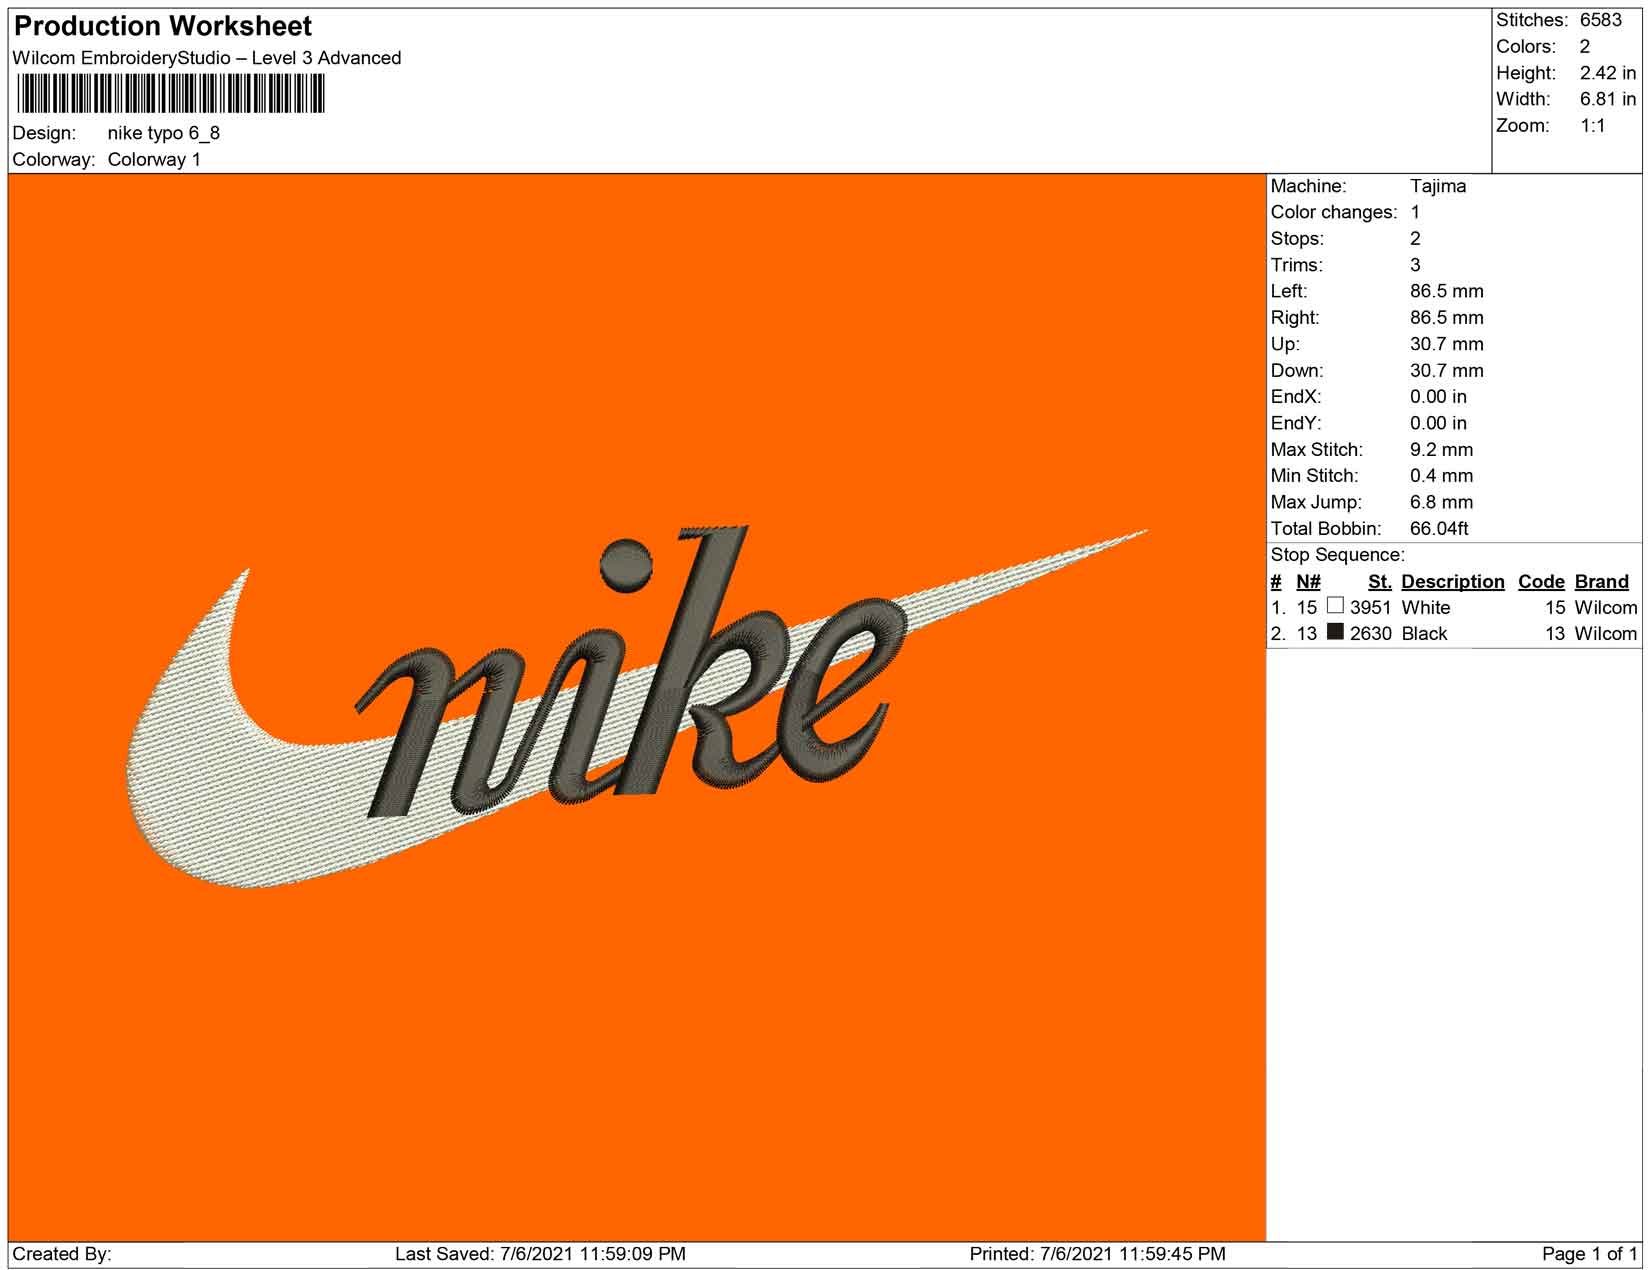Screen dimensions: 1650x1270
Task: Click stitch count "3951" in White row
Action: click(x=1371, y=607)
